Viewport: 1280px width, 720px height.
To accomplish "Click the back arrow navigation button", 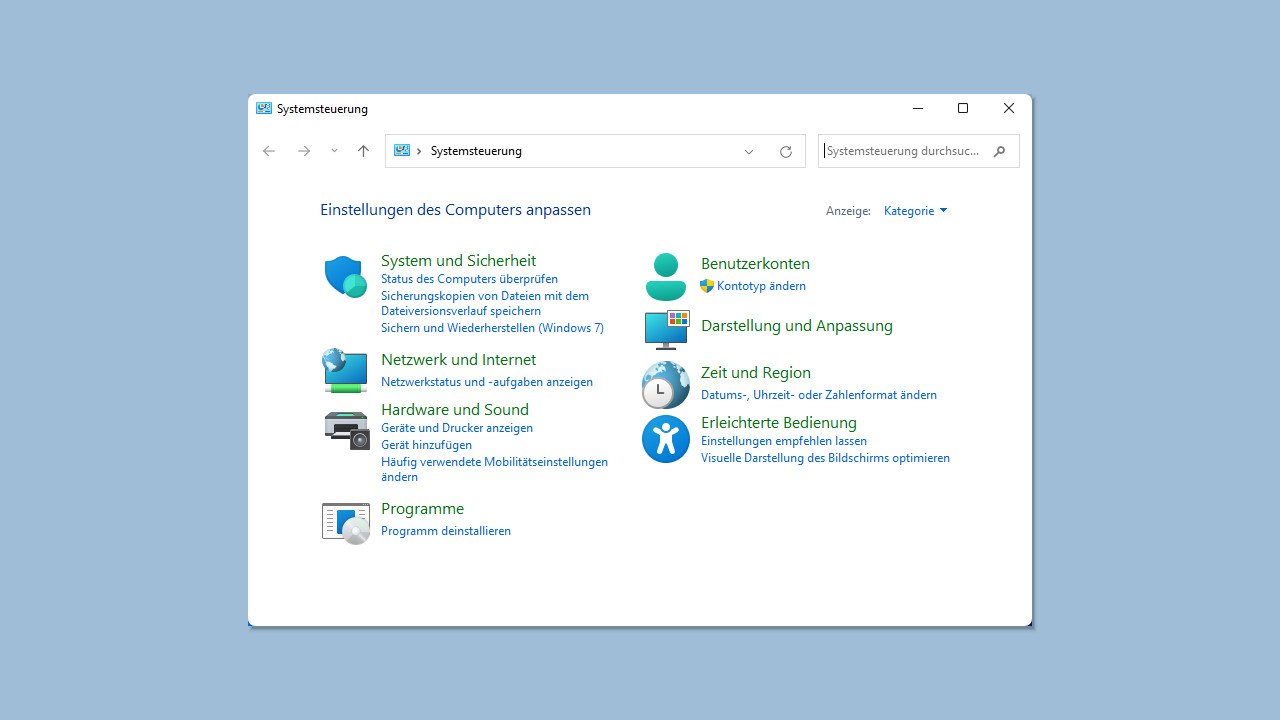I will coord(269,151).
